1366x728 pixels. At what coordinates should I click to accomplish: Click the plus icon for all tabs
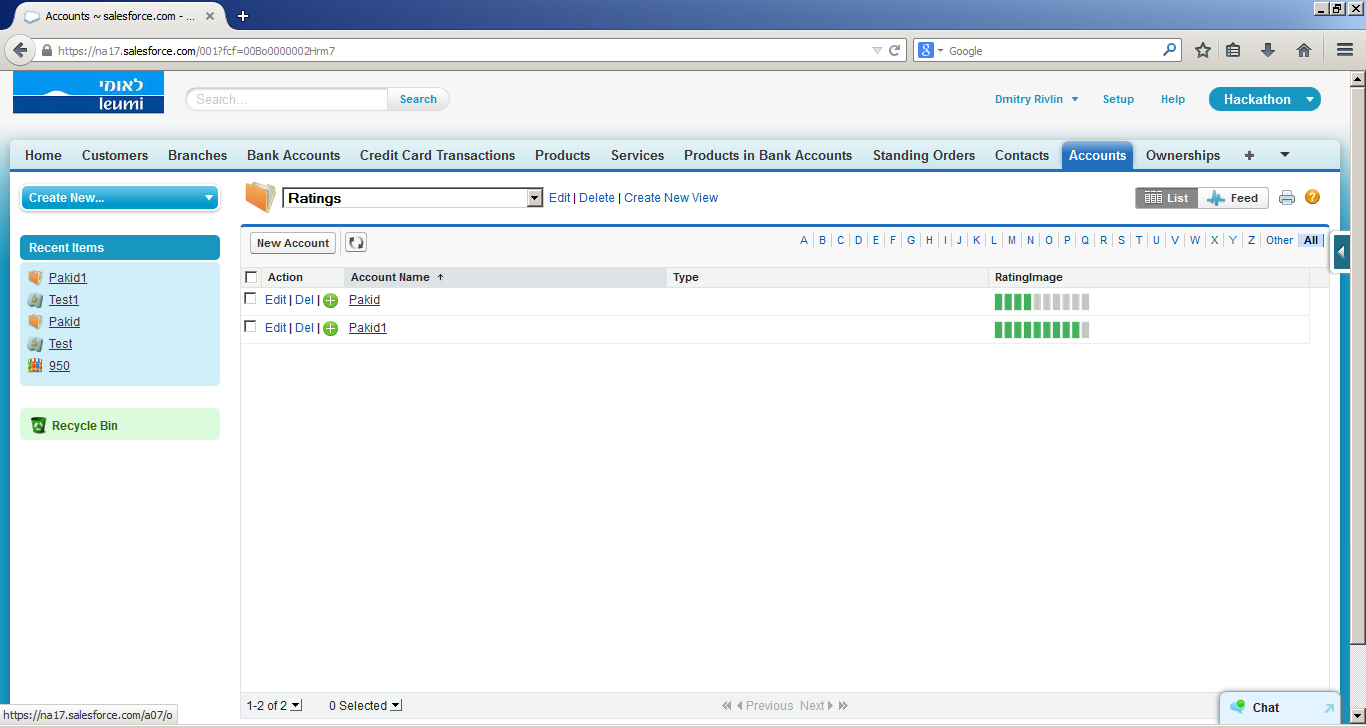point(1249,155)
